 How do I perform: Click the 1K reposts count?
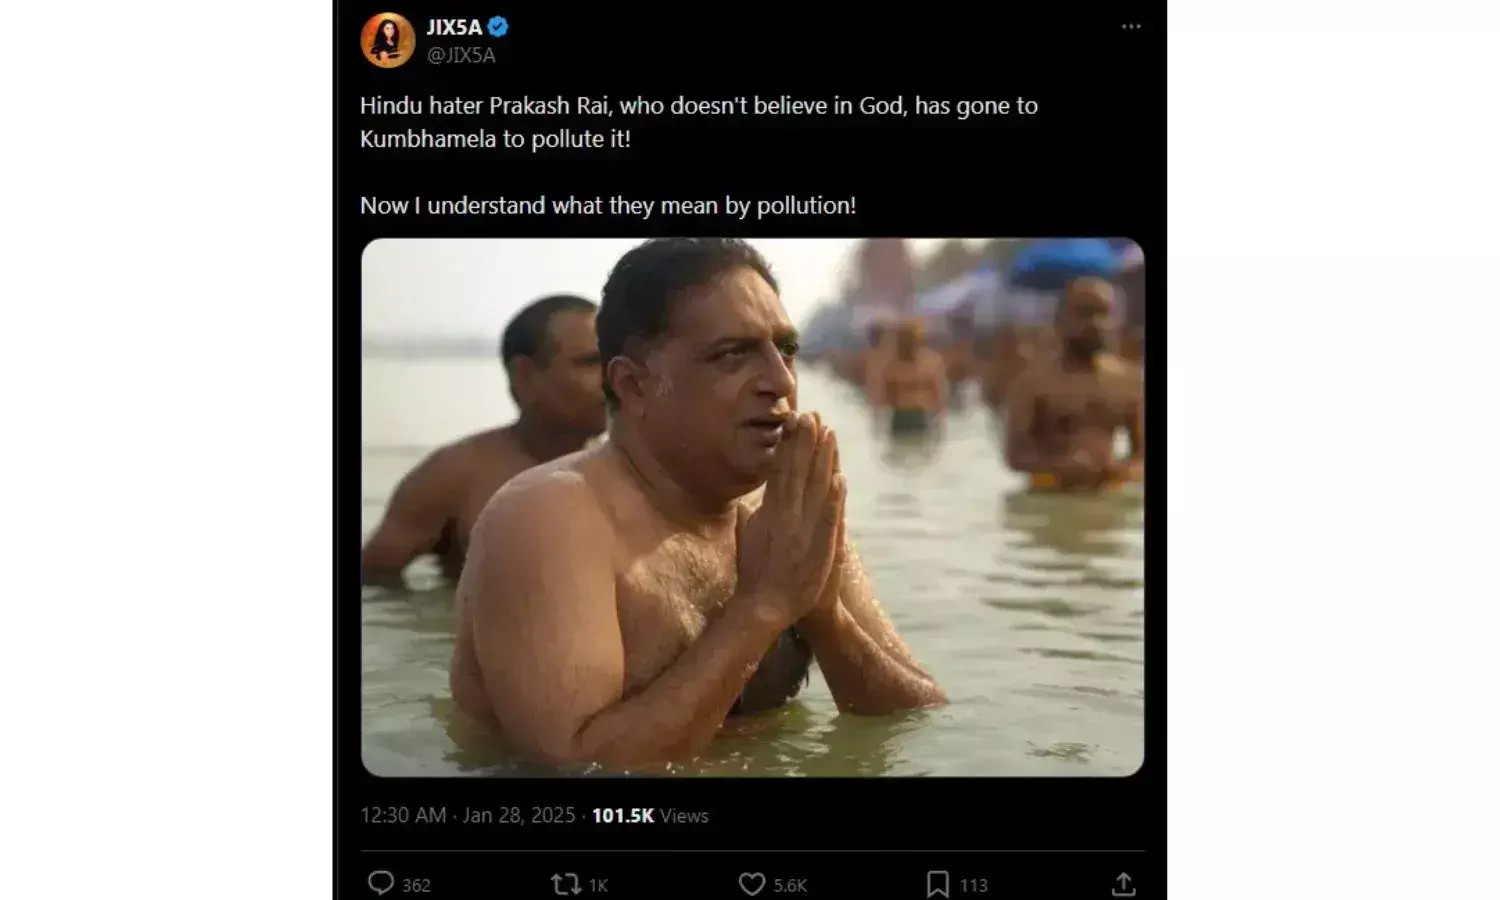pos(598,885)
